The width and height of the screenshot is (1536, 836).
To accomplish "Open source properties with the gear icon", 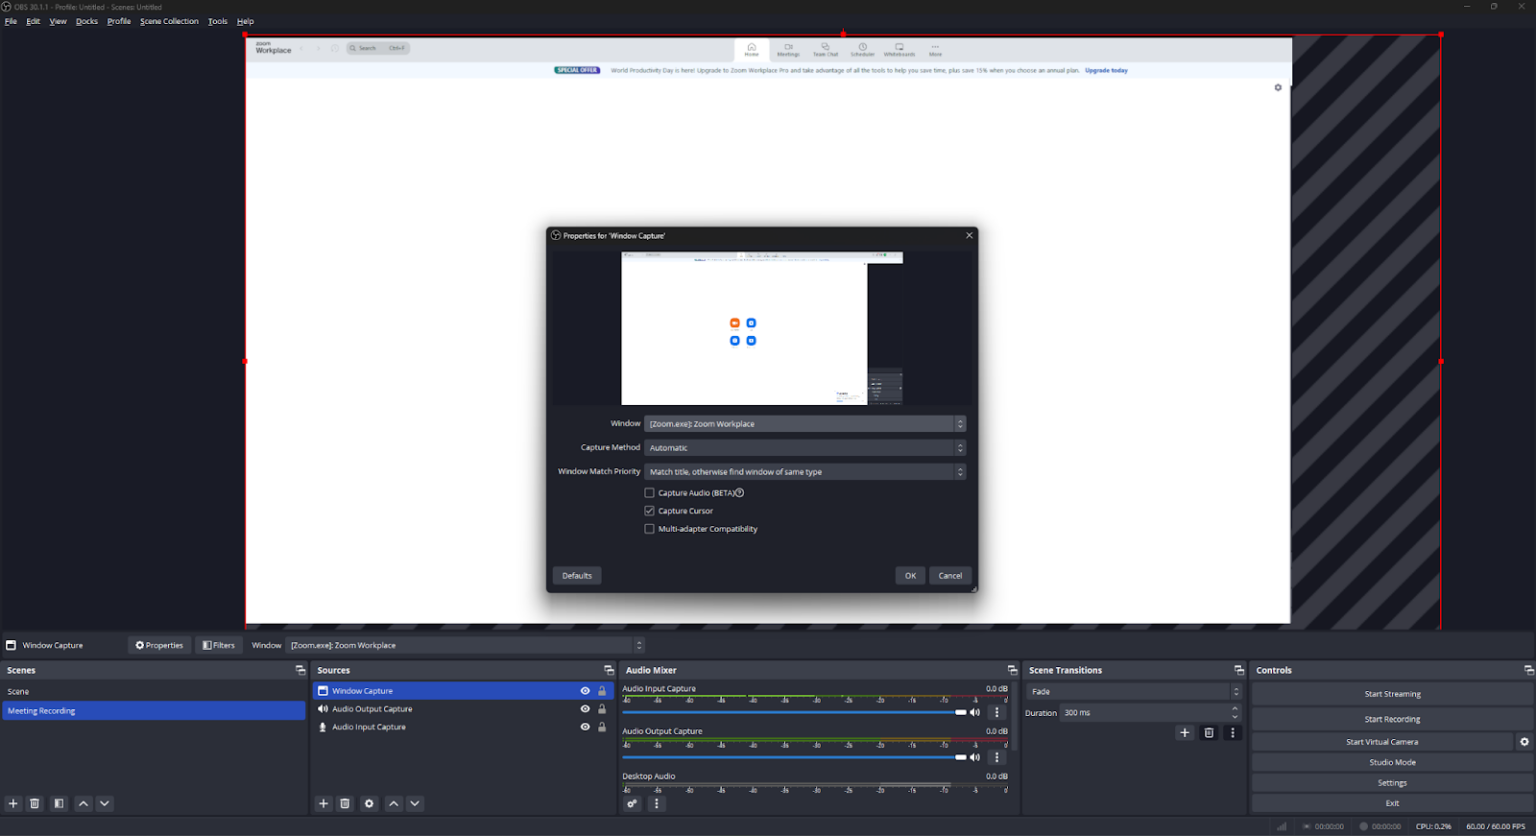I will tap(369, 803).
